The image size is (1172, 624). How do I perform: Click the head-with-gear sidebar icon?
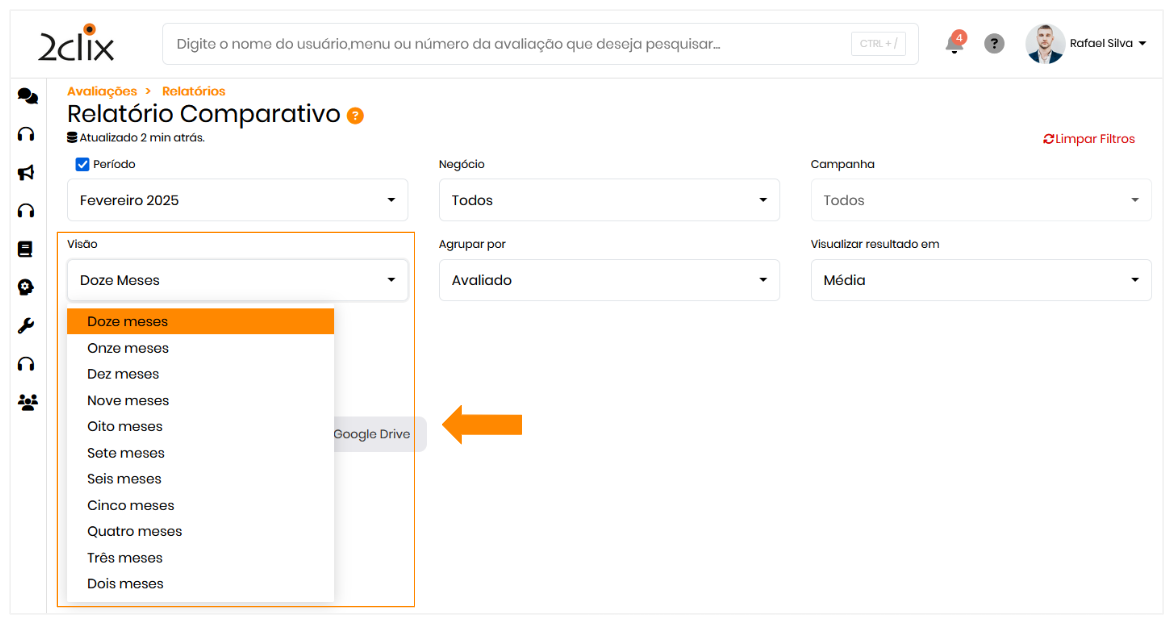click(x=26, y=287)
